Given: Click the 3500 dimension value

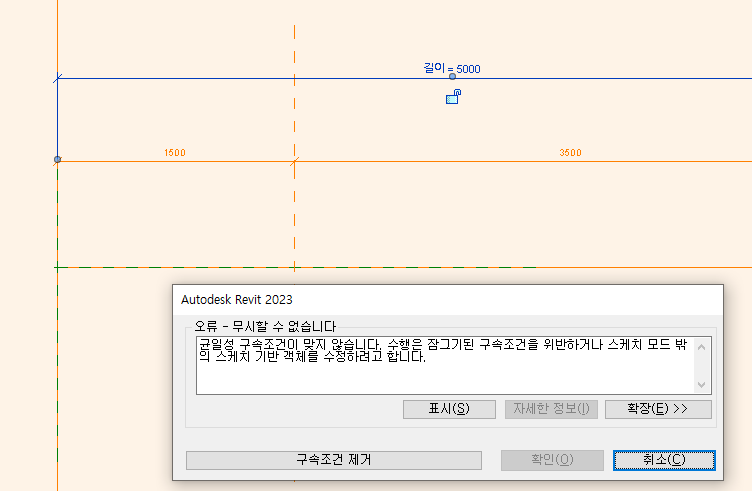Looking at the screenshot, I should (570, 152).
